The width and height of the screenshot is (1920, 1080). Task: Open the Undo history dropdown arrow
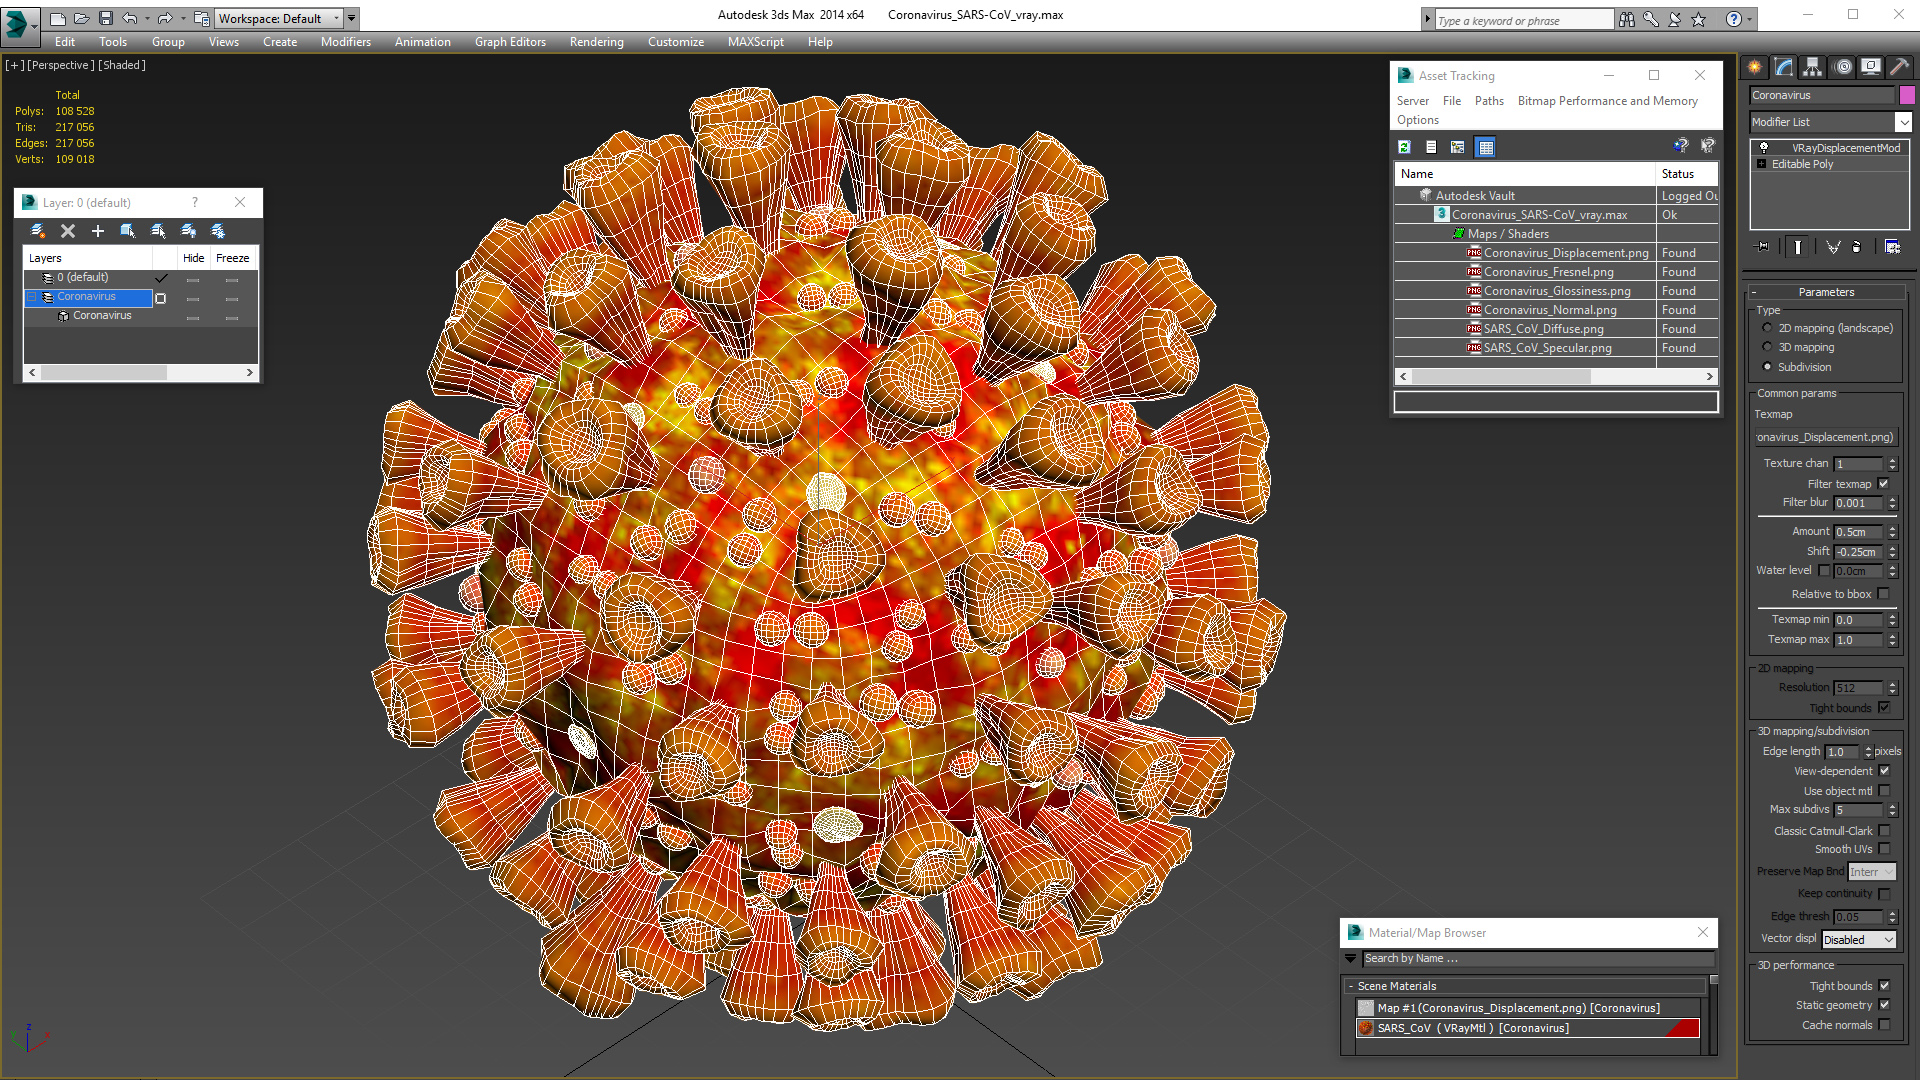pos(147,18)
